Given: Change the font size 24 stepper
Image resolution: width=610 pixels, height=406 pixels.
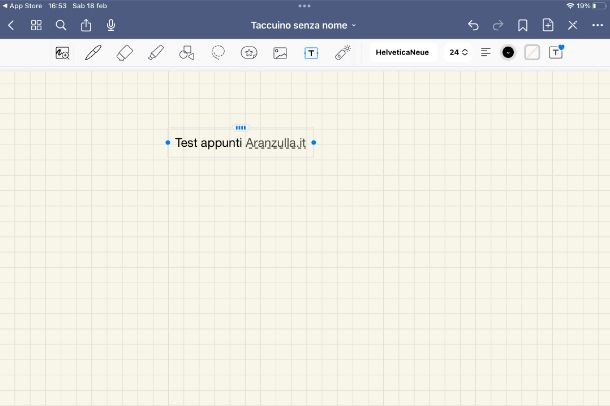Looking at the screenshot, I should click(x=458, y=52).
